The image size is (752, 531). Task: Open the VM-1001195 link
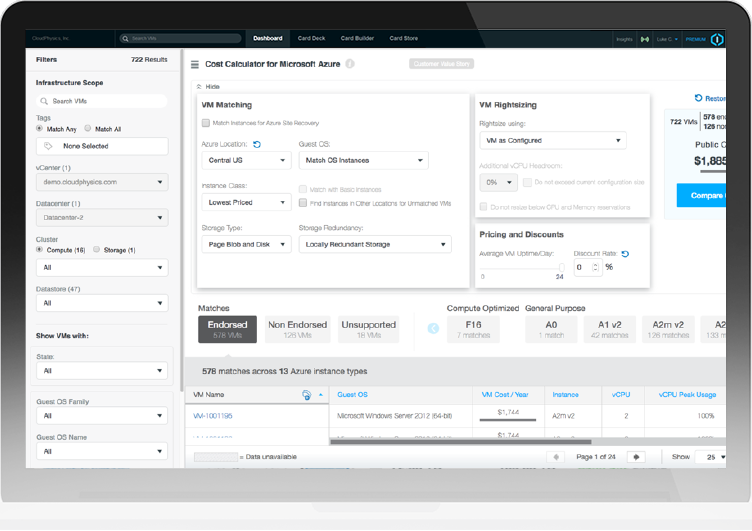point(213,415)
